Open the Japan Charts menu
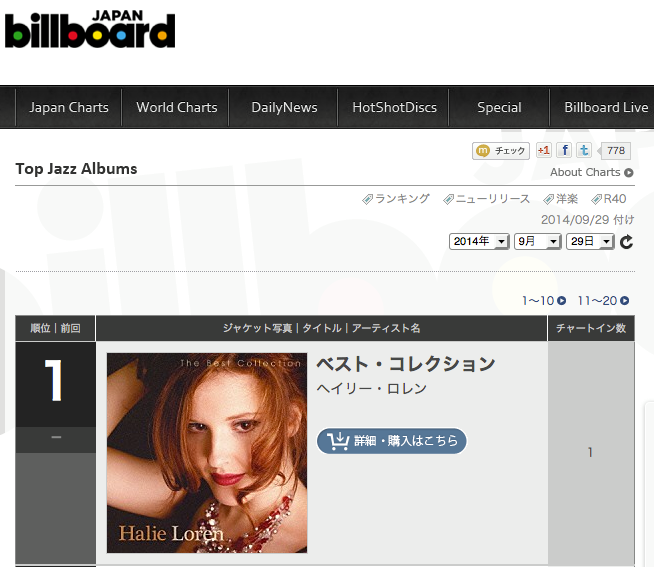Screen dimensions: 654x567 pos(69,107)
